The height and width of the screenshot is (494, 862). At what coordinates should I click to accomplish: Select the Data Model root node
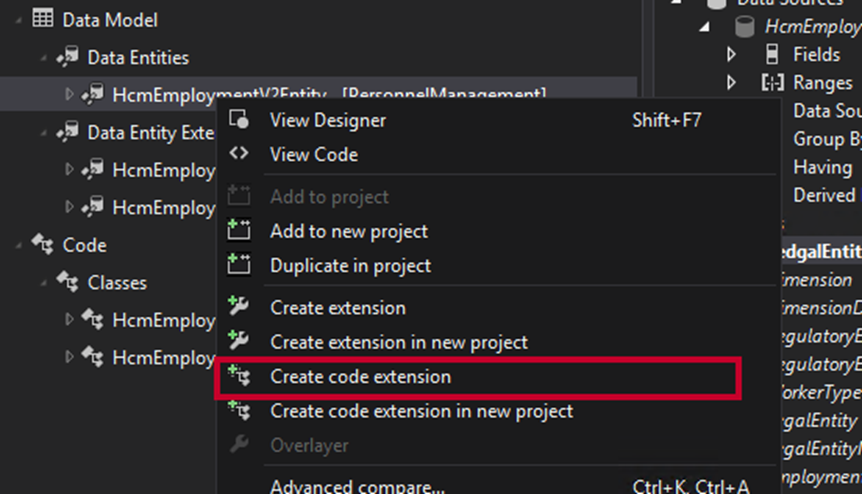click(109, 20)
